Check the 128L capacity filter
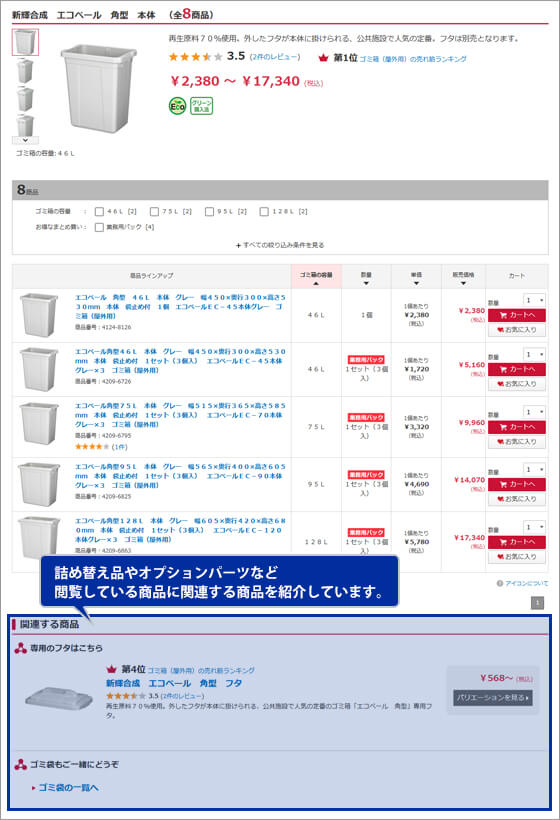The height and width of the screenshot is (820, 560). 264,211
